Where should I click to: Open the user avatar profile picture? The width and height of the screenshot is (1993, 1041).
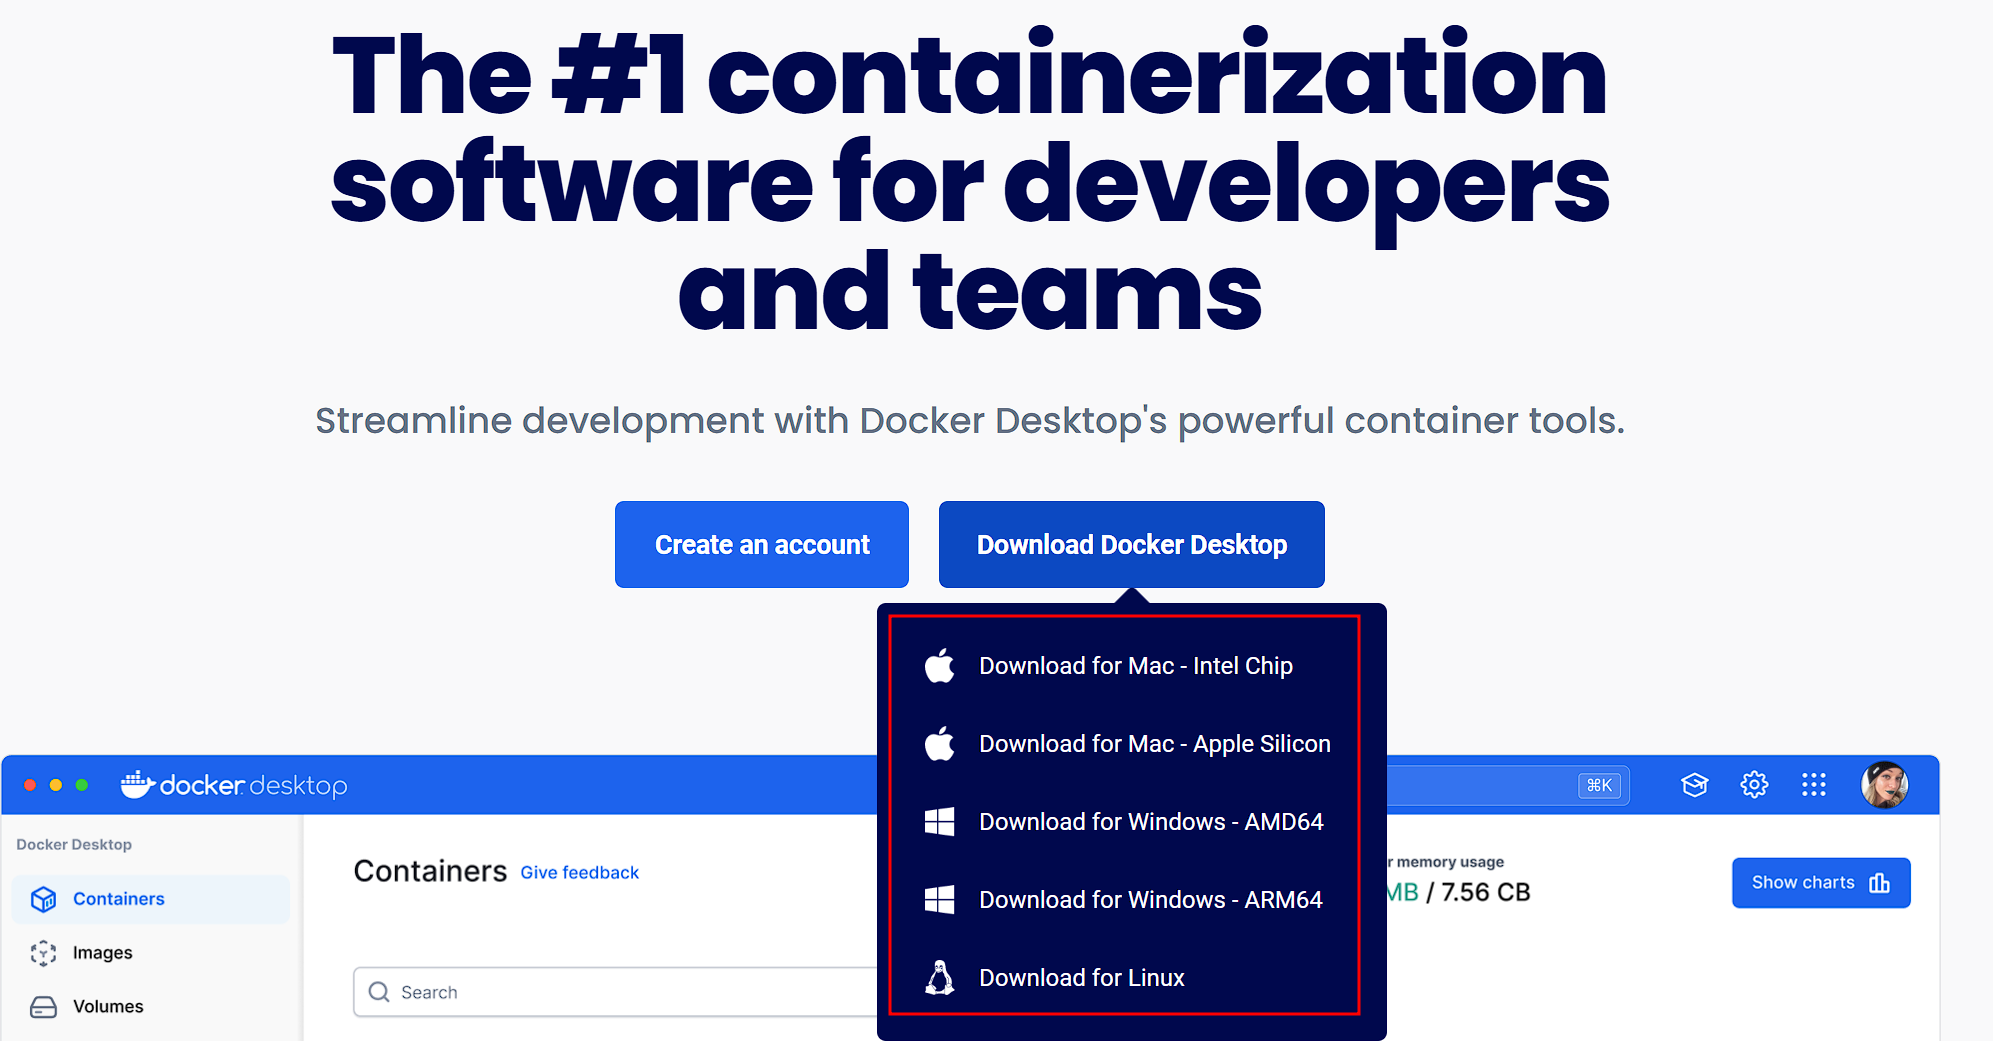tap(1884, 785)
